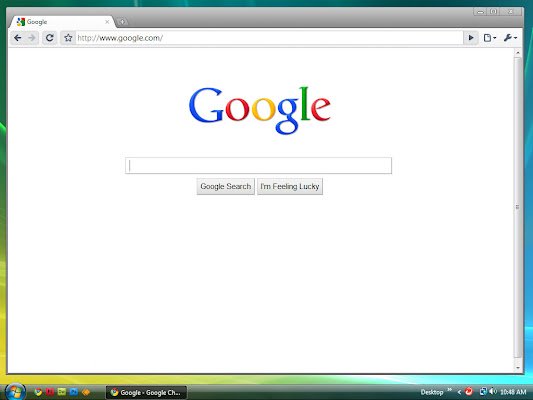Maximize the Chrome window
533x400 pixels.
click(494, 12)
